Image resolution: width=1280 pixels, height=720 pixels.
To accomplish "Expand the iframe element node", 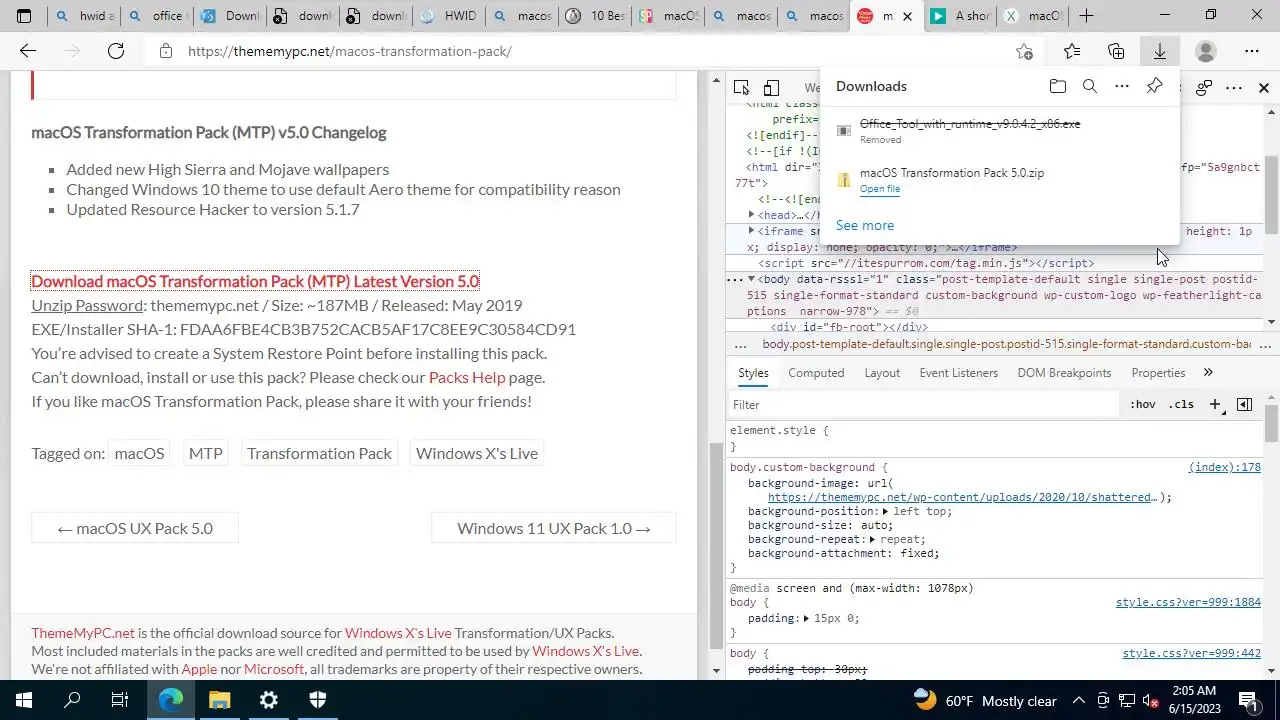I will pos(752,231).
